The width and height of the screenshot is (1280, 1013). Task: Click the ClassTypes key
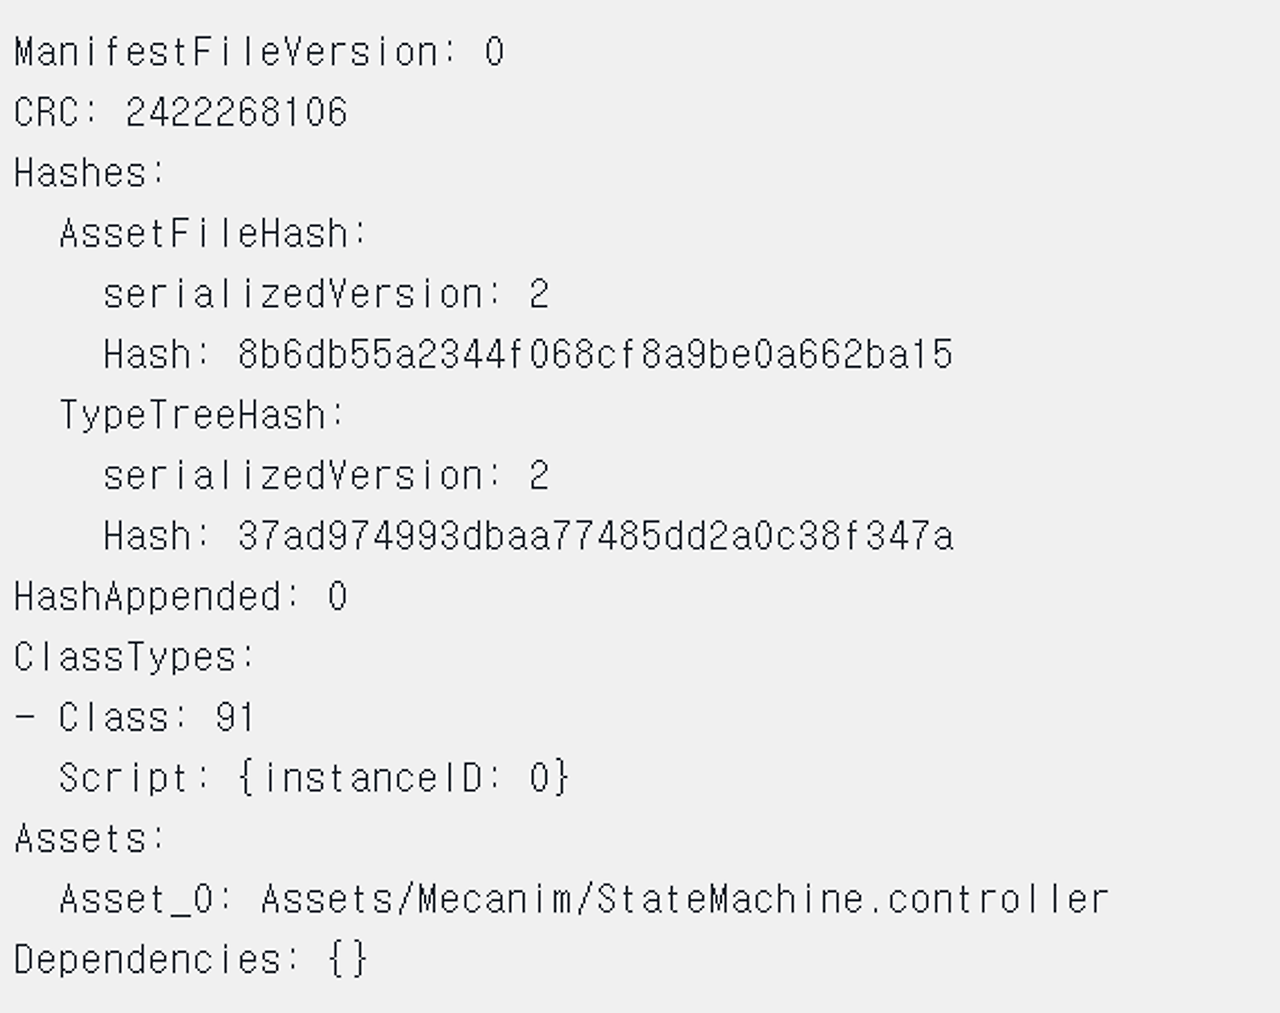(135, 657)
